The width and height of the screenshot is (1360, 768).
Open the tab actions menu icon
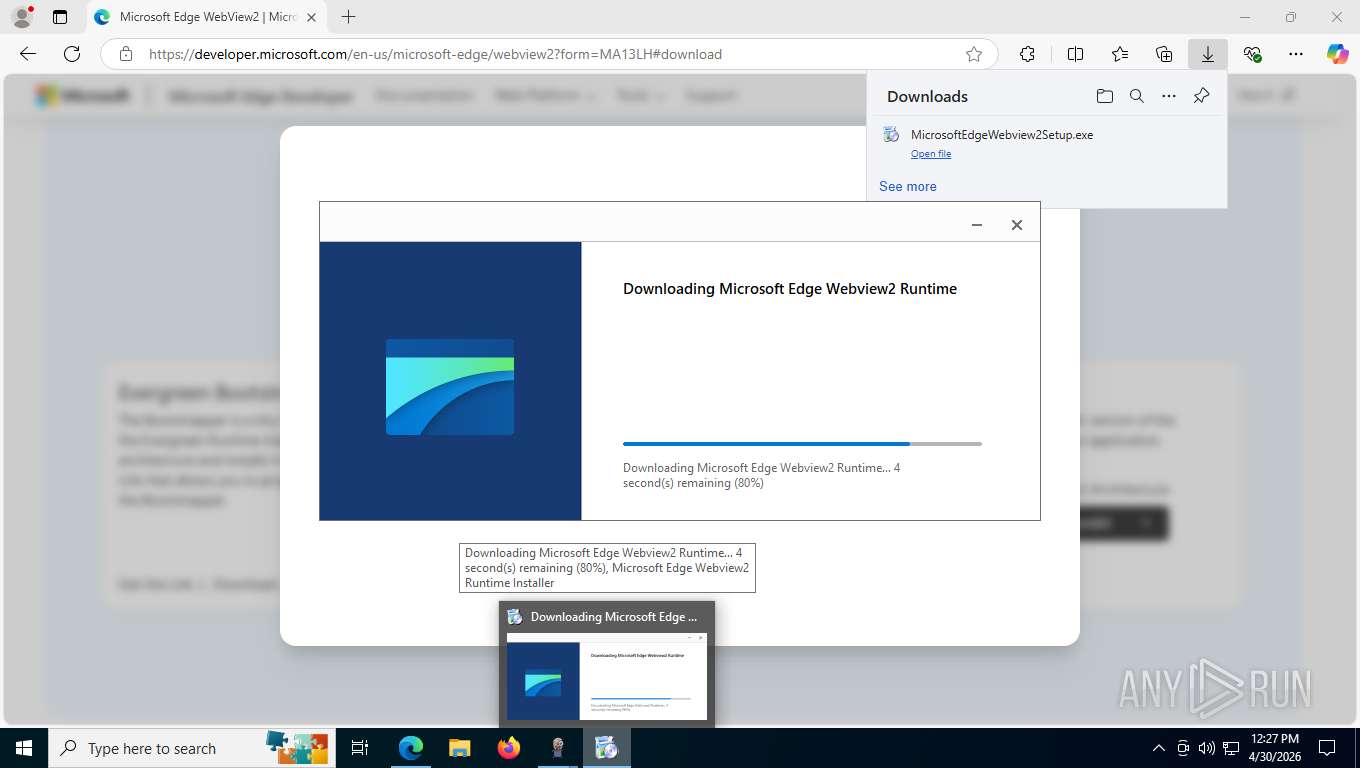click(x=60, y=17)
